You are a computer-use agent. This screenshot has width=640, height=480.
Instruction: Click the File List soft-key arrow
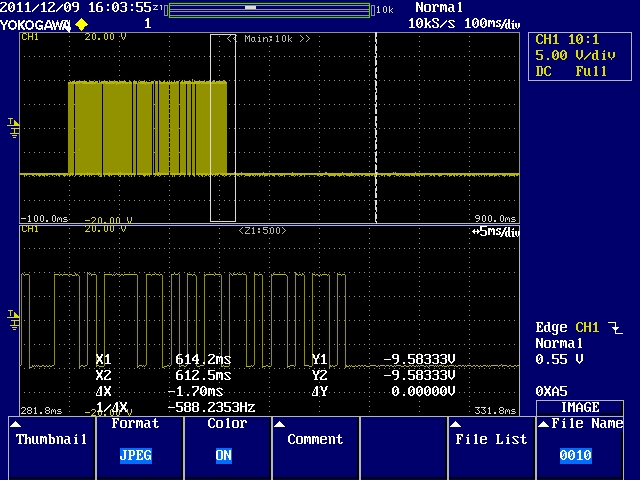point(456,424)
